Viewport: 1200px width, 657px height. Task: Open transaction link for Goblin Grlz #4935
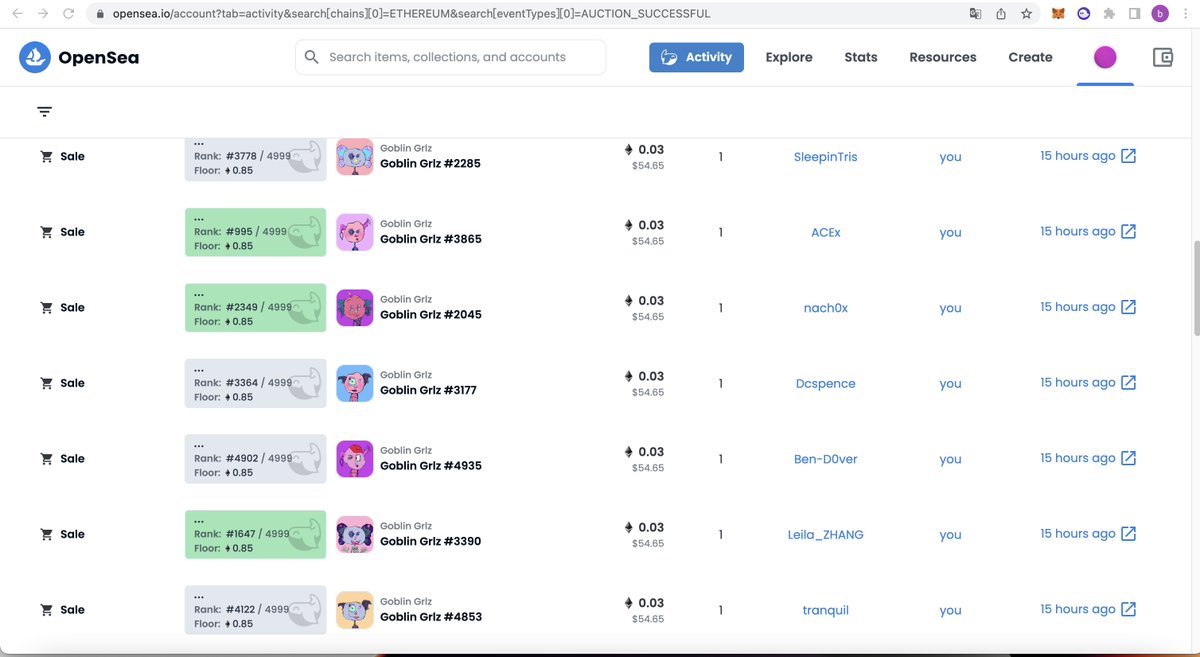[x=1128, y=458]
